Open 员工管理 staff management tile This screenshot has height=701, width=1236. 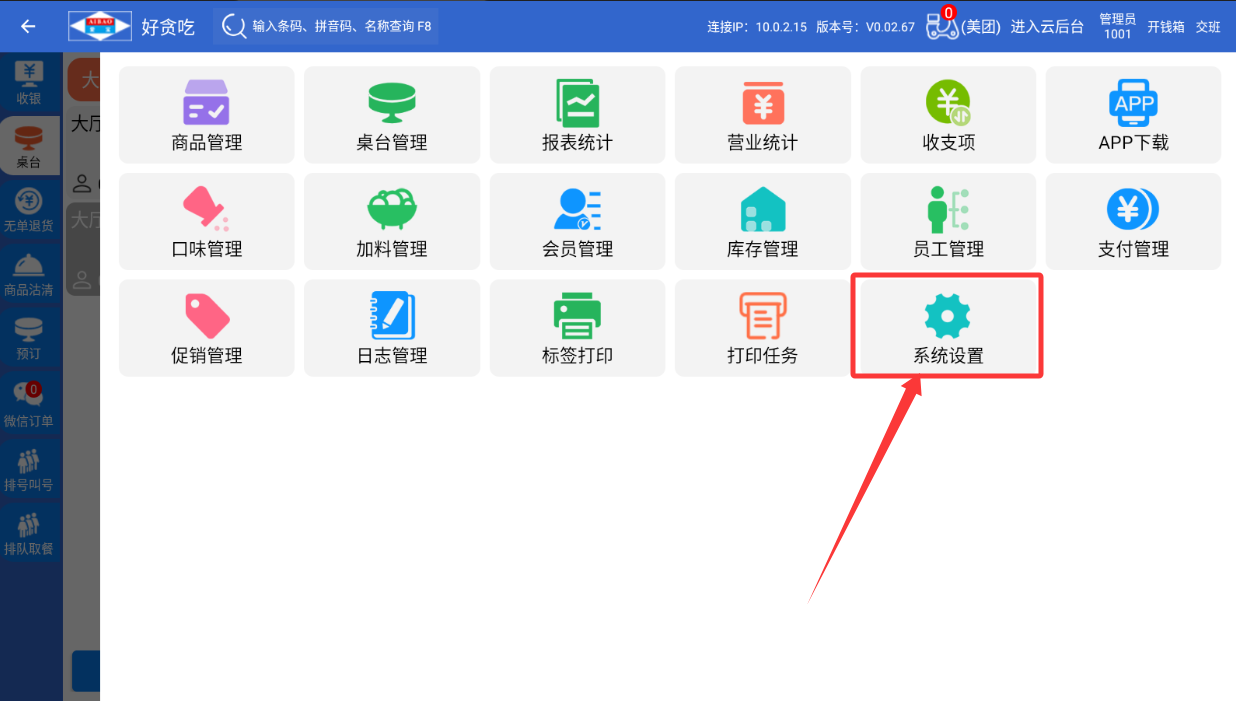point(948,221)
